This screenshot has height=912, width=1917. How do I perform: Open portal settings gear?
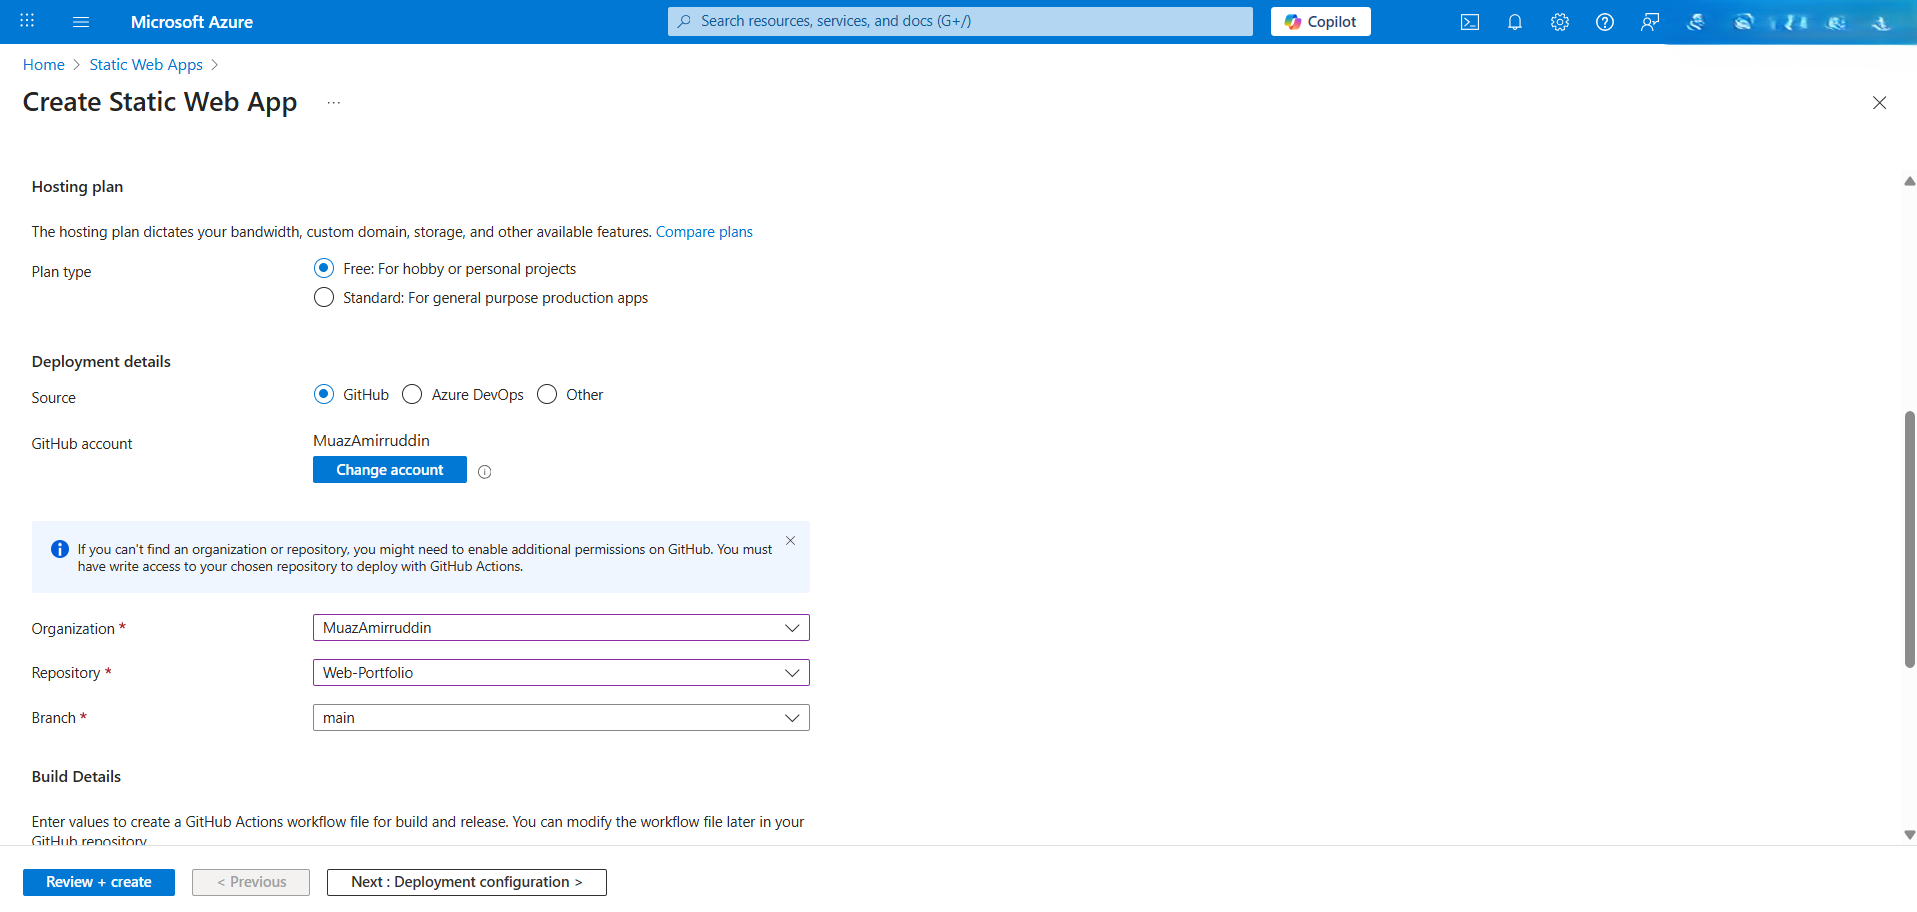coord(1559,21)
